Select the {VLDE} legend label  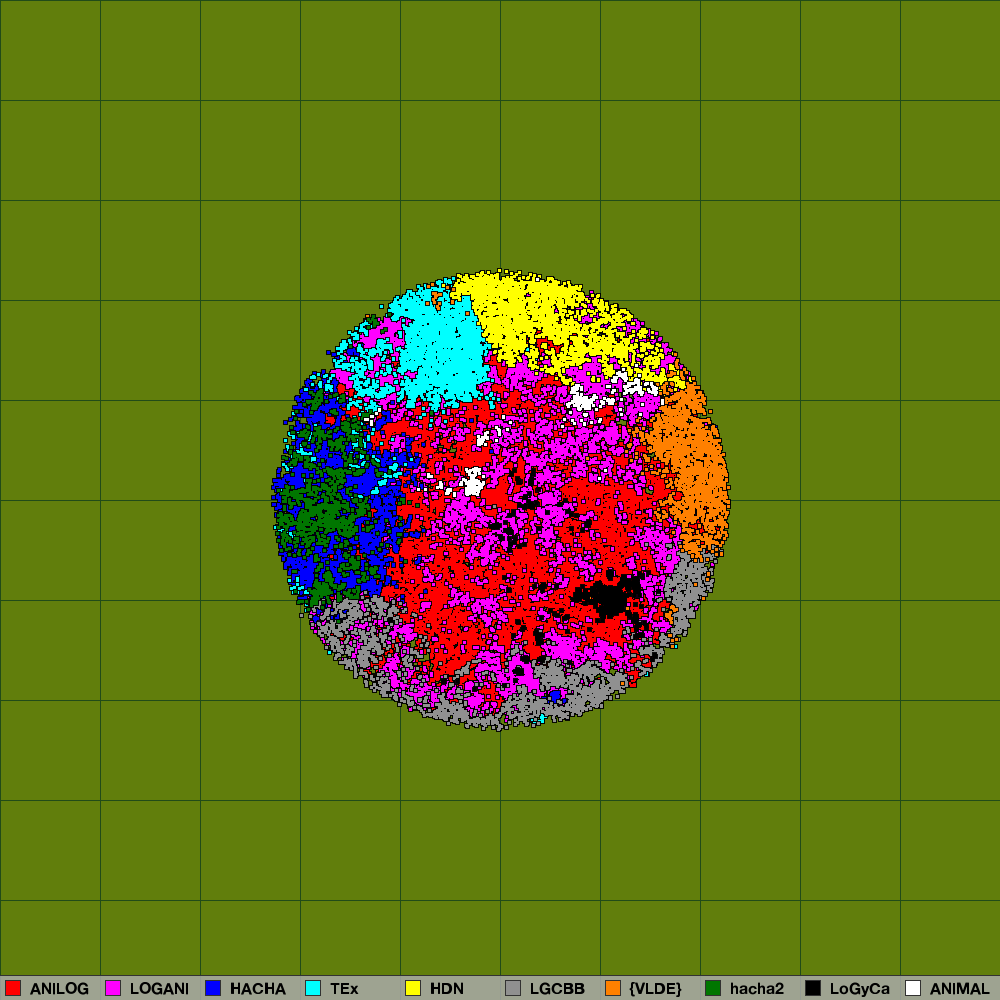click(x=656, y=989)
